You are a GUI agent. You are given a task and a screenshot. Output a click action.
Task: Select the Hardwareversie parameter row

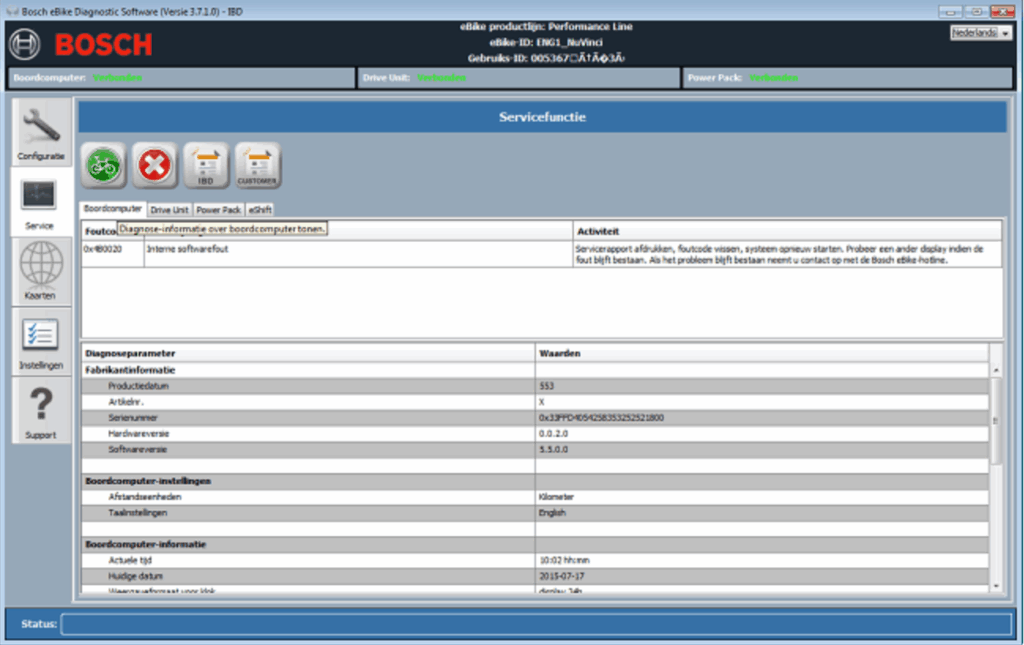(x=535, y=433)
